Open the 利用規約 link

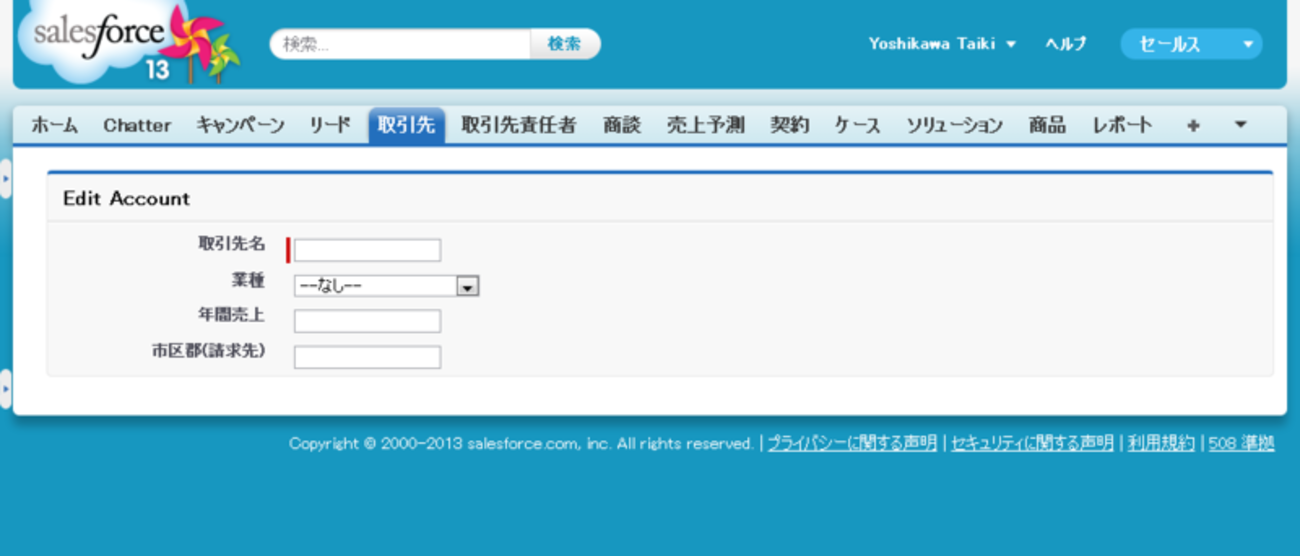[x=1161, y=443]
